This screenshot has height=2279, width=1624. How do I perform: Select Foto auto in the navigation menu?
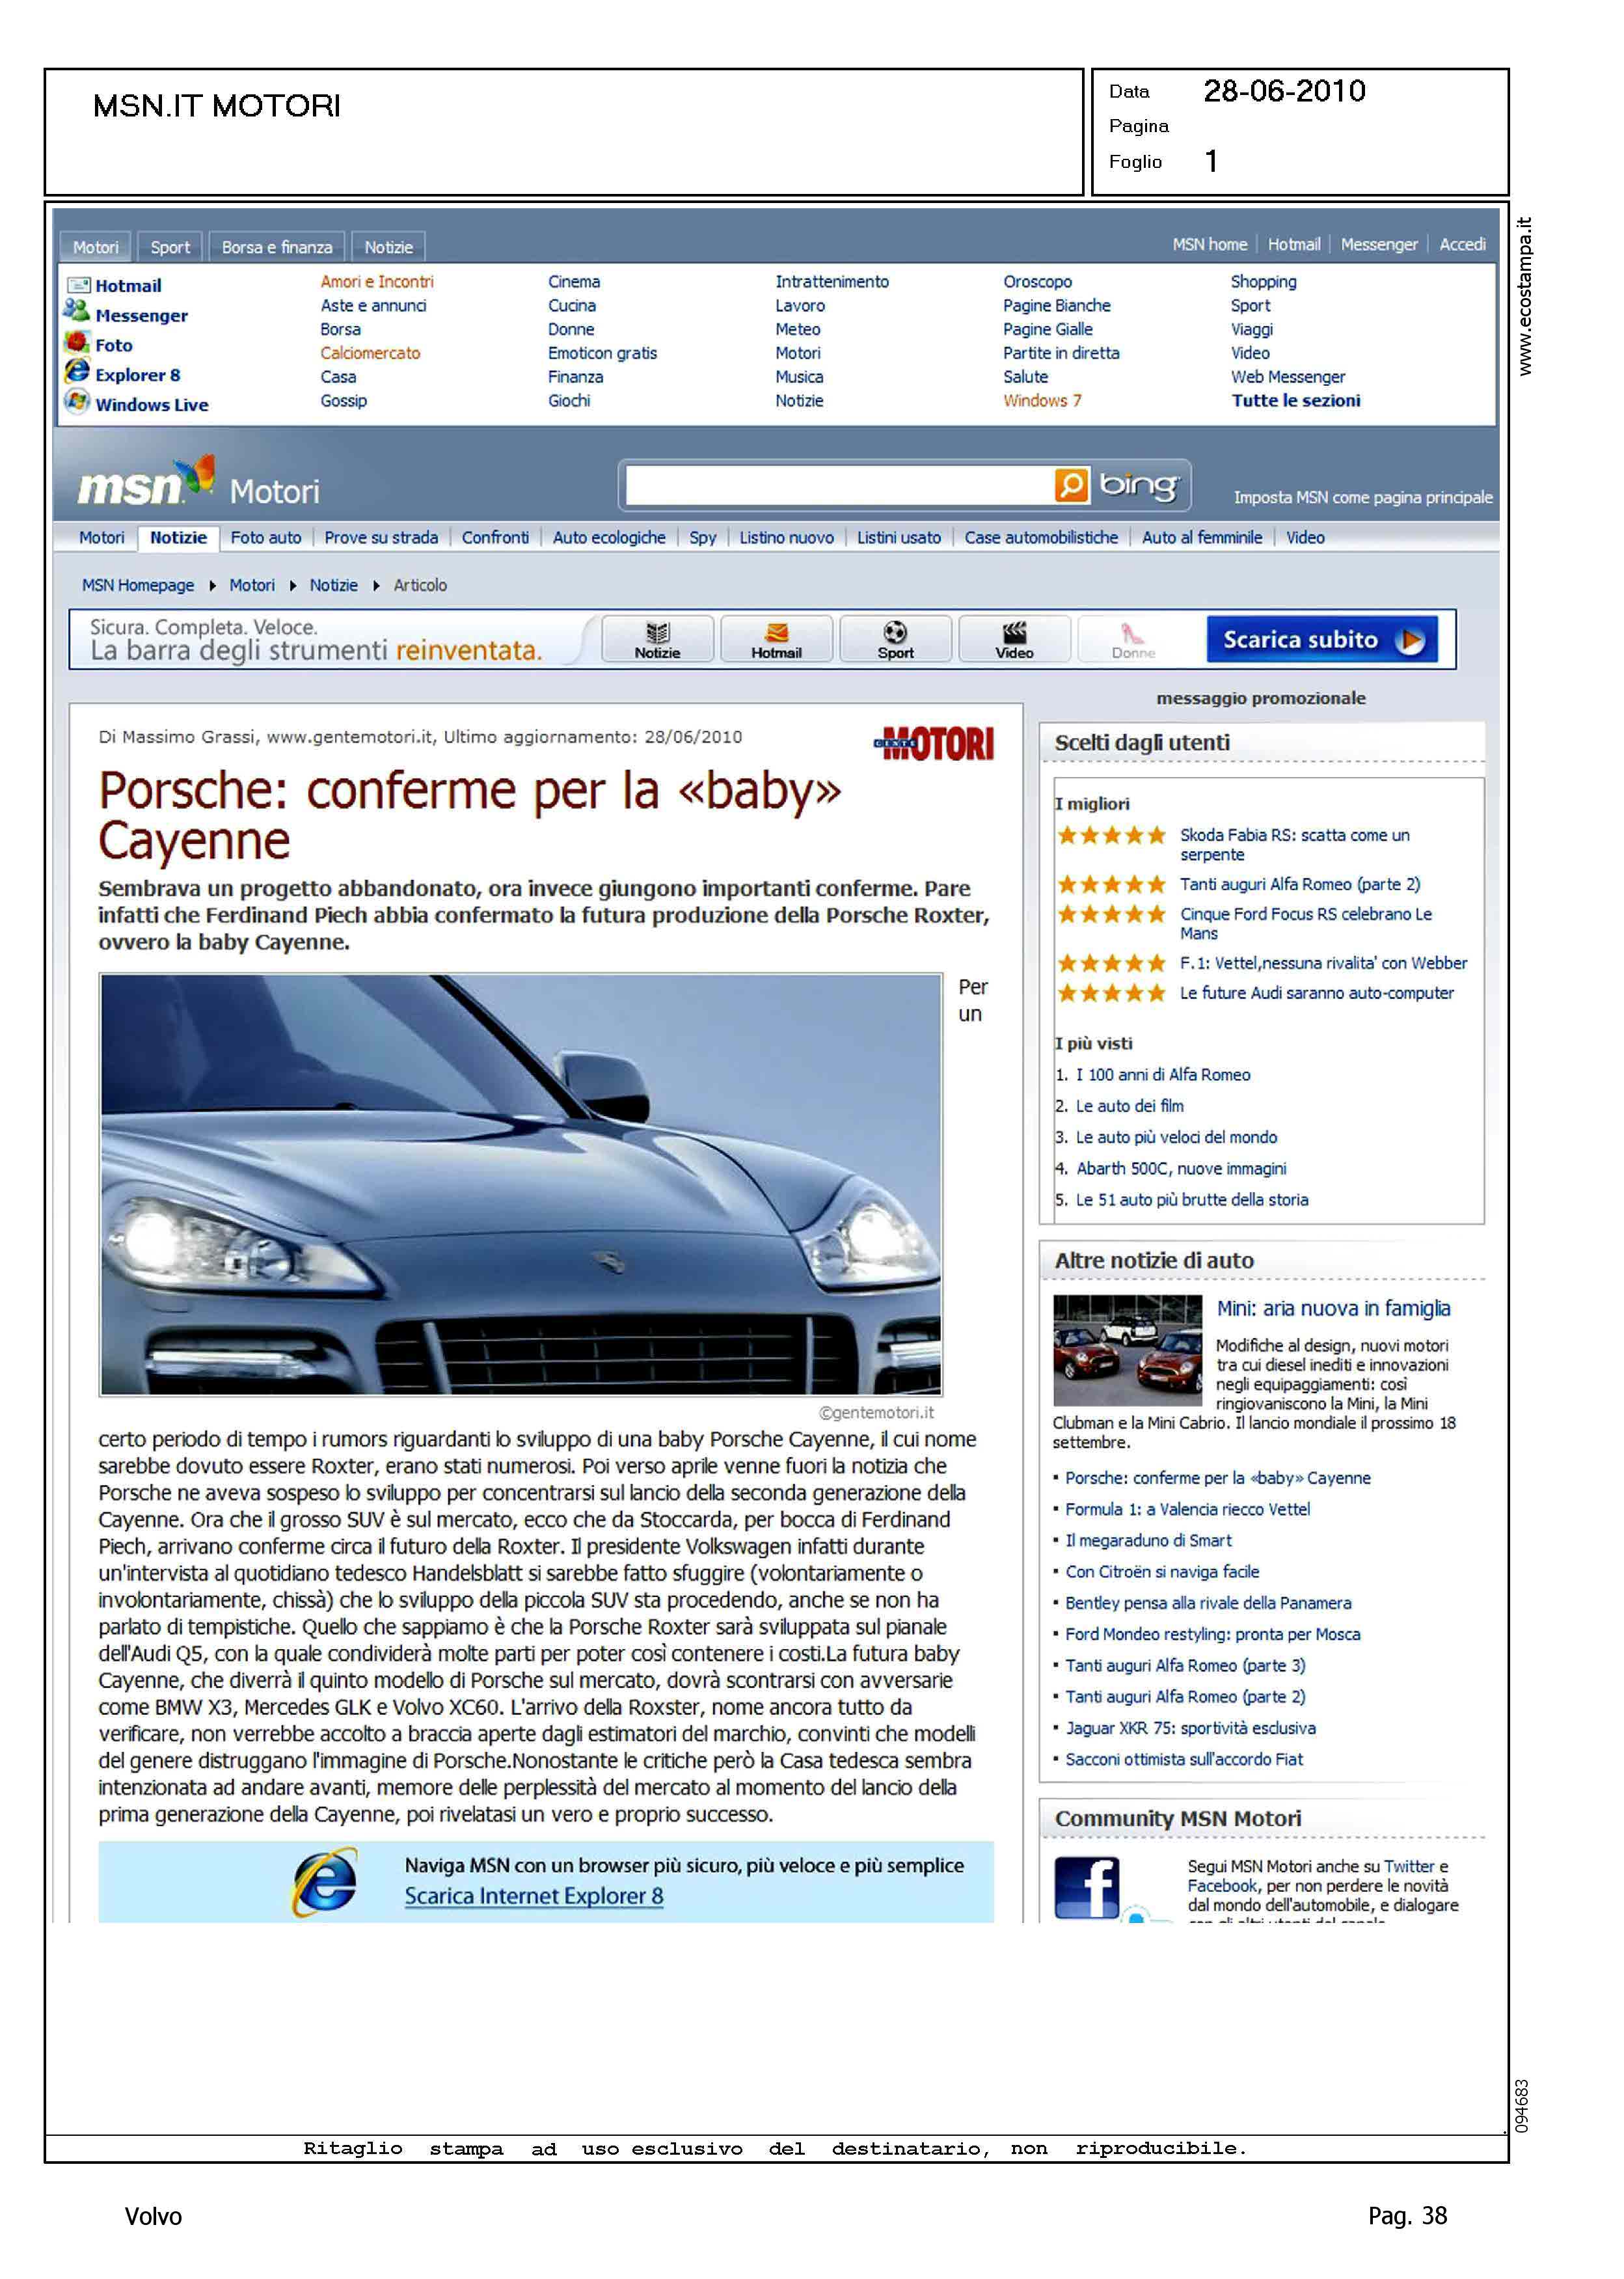point(265,538)
